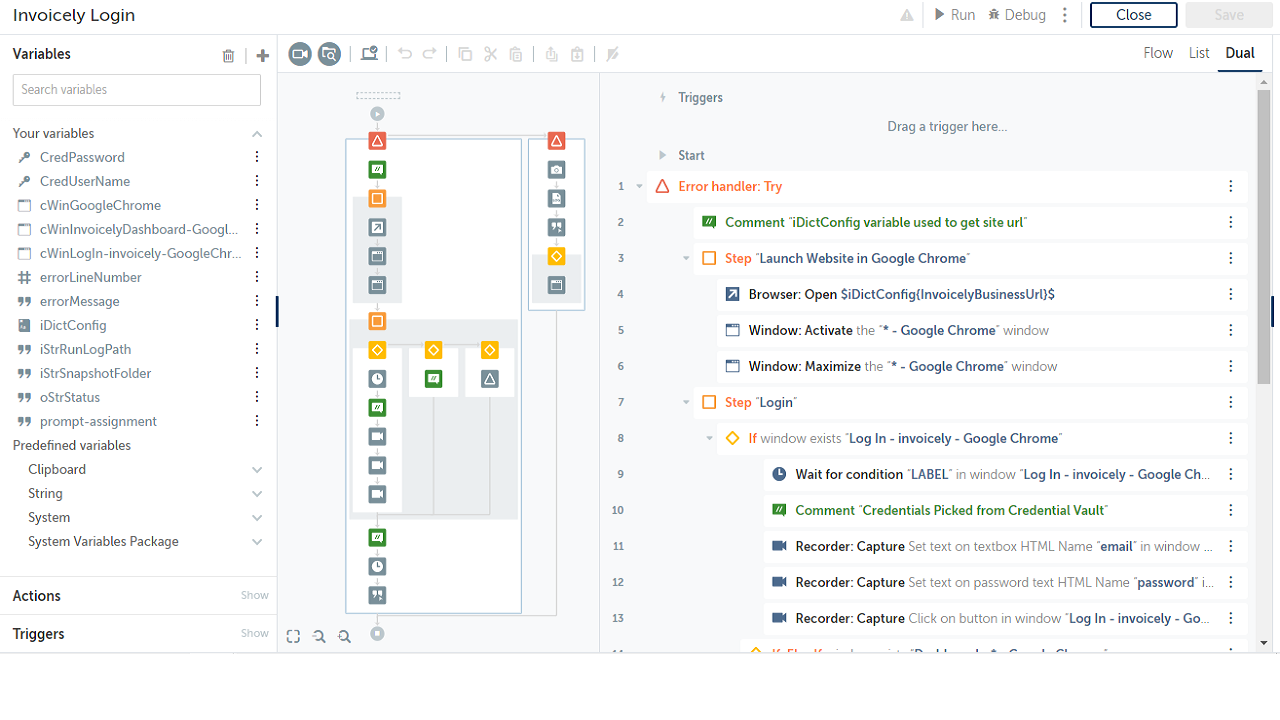
Task: Zoom in the flow diagram
Action: (x=319, y=636)
